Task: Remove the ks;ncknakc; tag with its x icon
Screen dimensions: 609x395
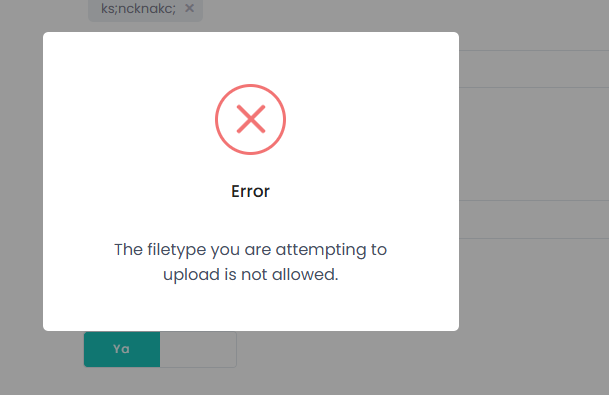Action: point(189,8)
